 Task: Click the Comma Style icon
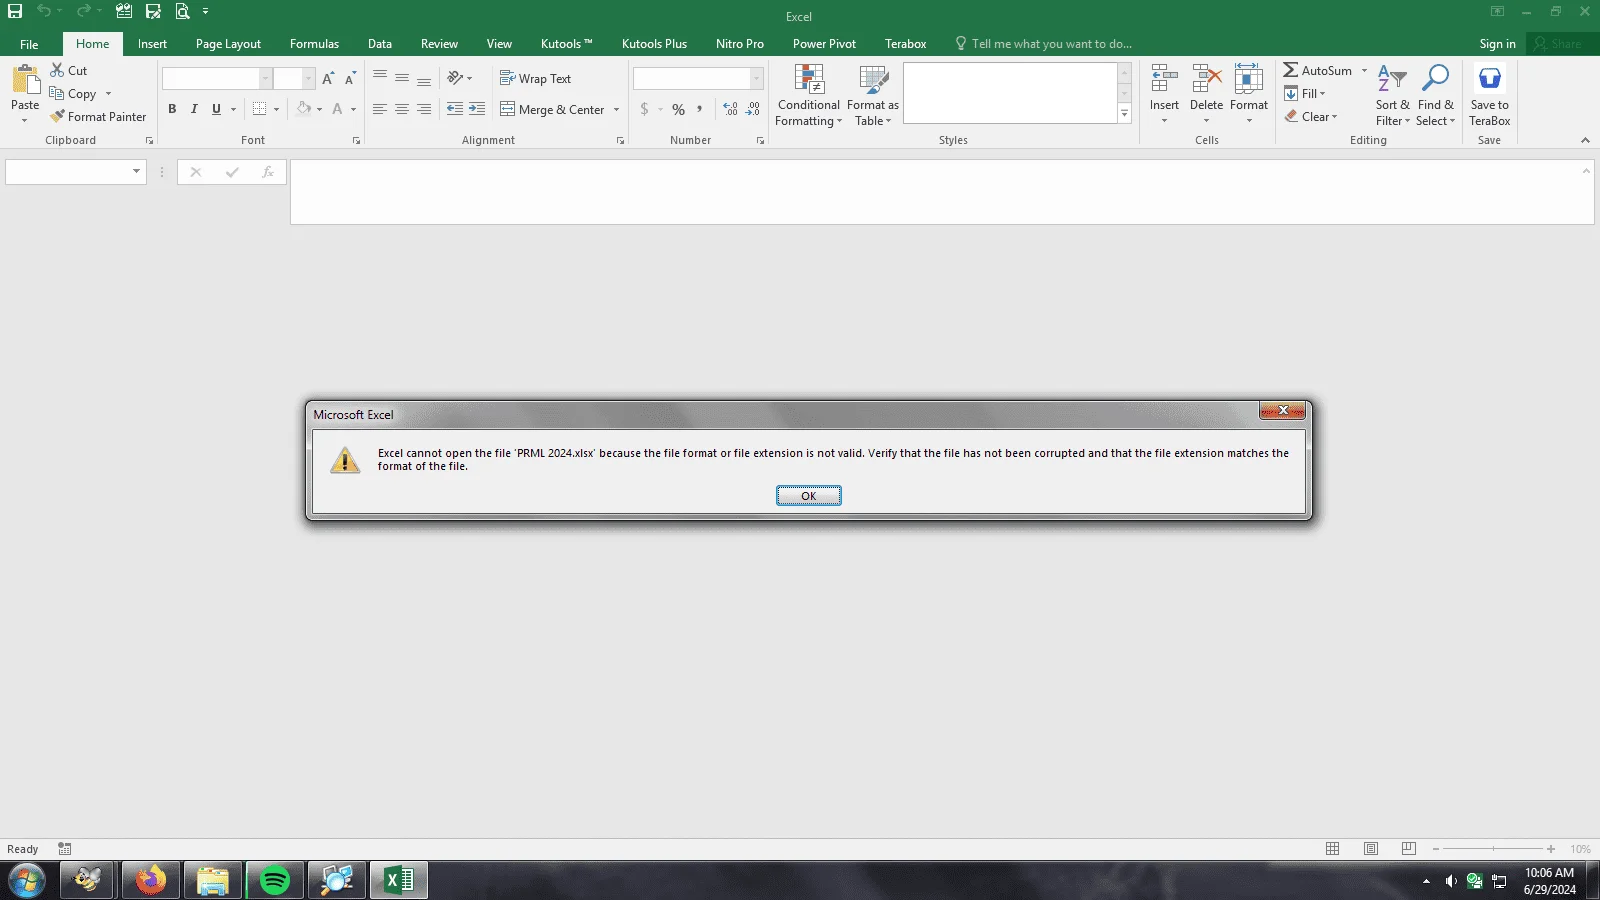point(700,109)
